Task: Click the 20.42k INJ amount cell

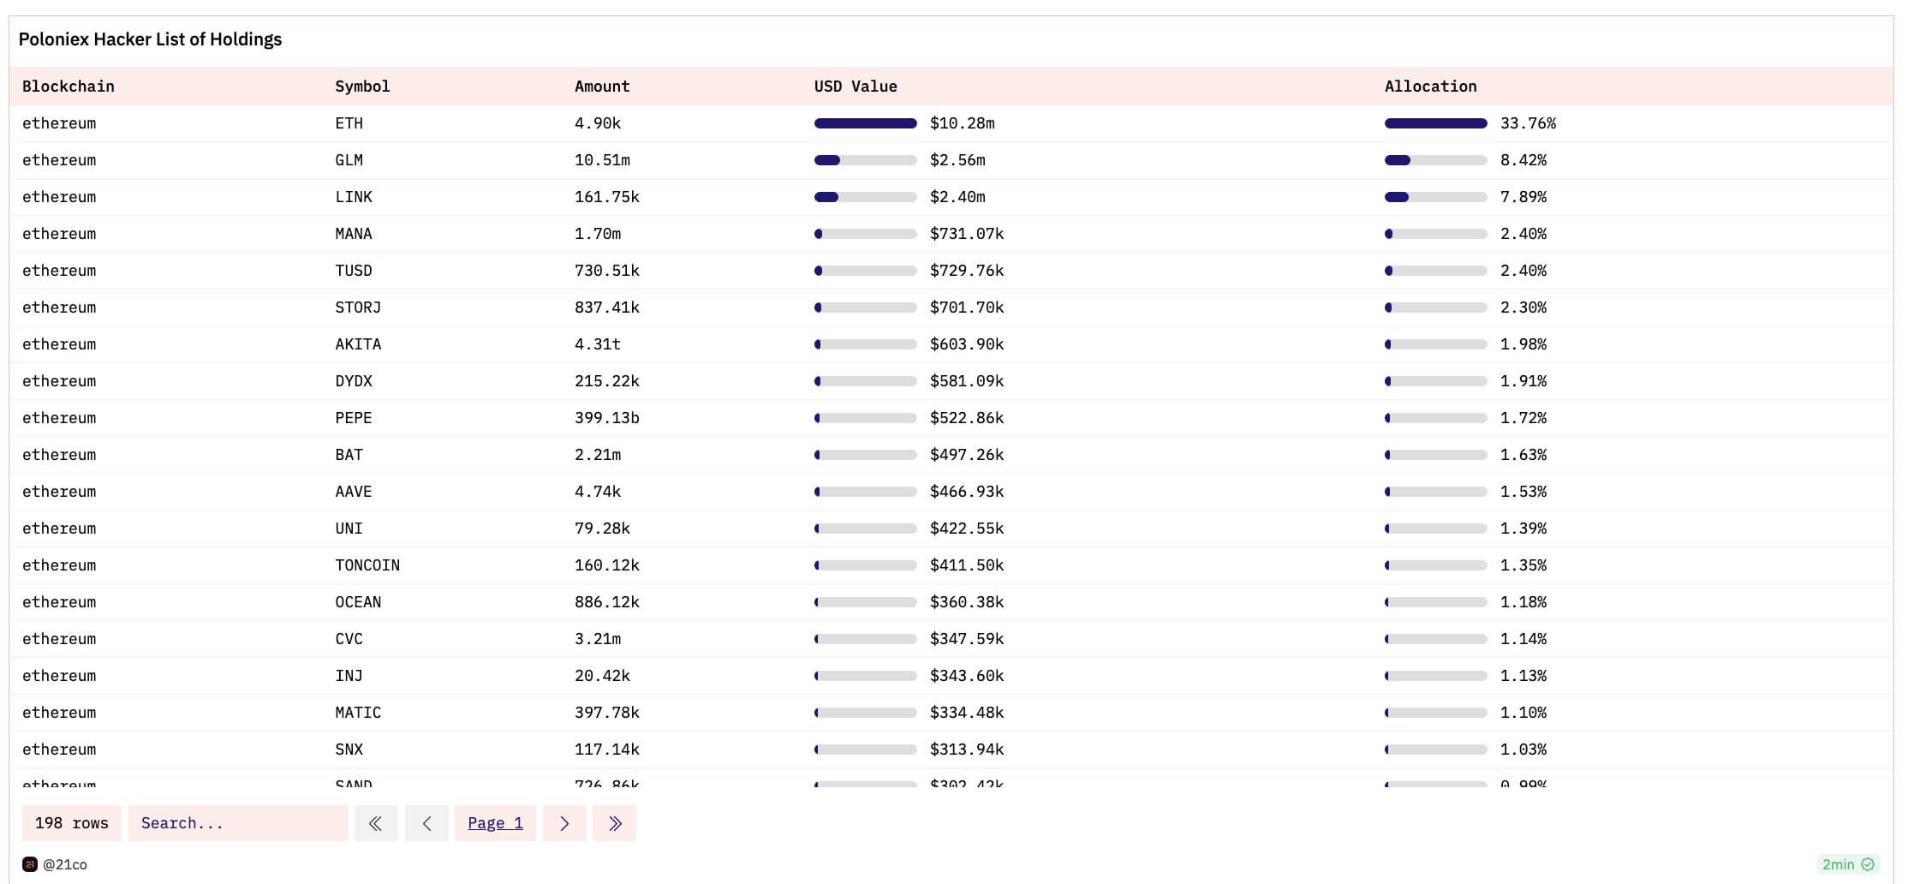Action: coord(602,676)
